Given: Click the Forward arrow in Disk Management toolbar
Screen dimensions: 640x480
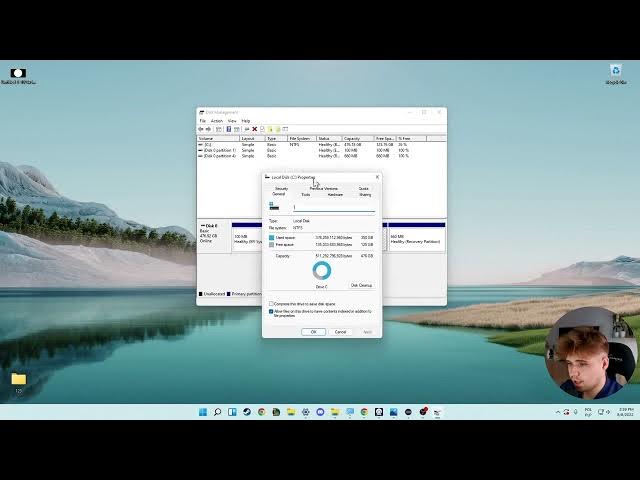Looking at the screenshot, I should point(209,129).
